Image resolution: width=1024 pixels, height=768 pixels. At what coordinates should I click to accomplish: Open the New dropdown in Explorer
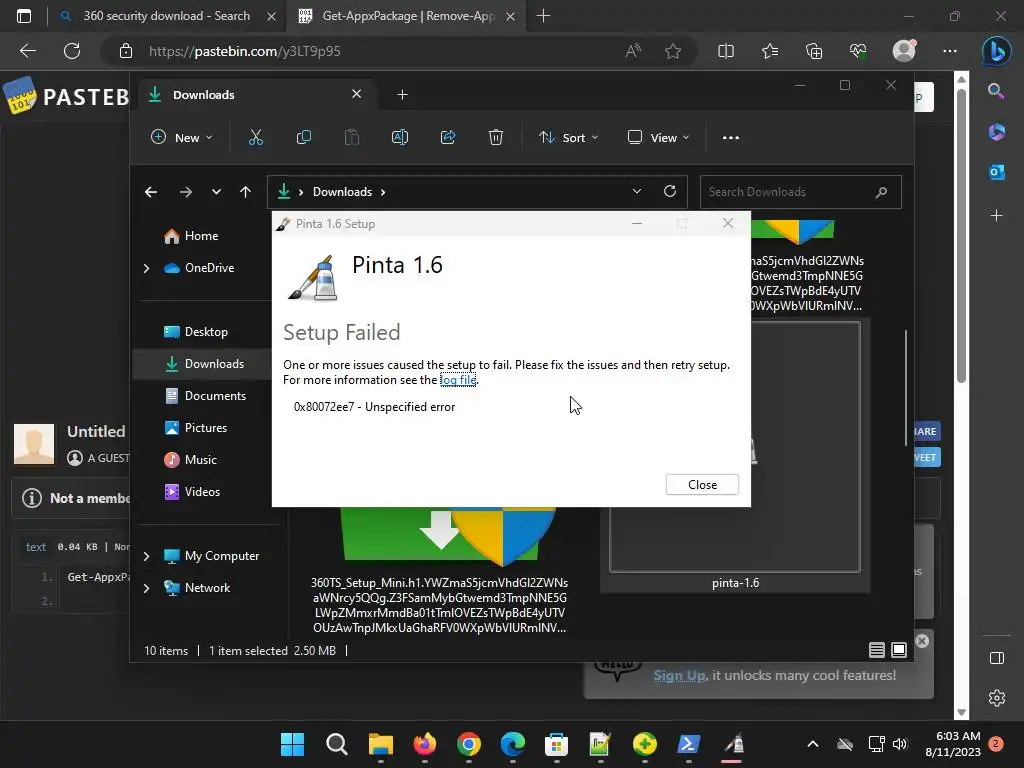182,138
